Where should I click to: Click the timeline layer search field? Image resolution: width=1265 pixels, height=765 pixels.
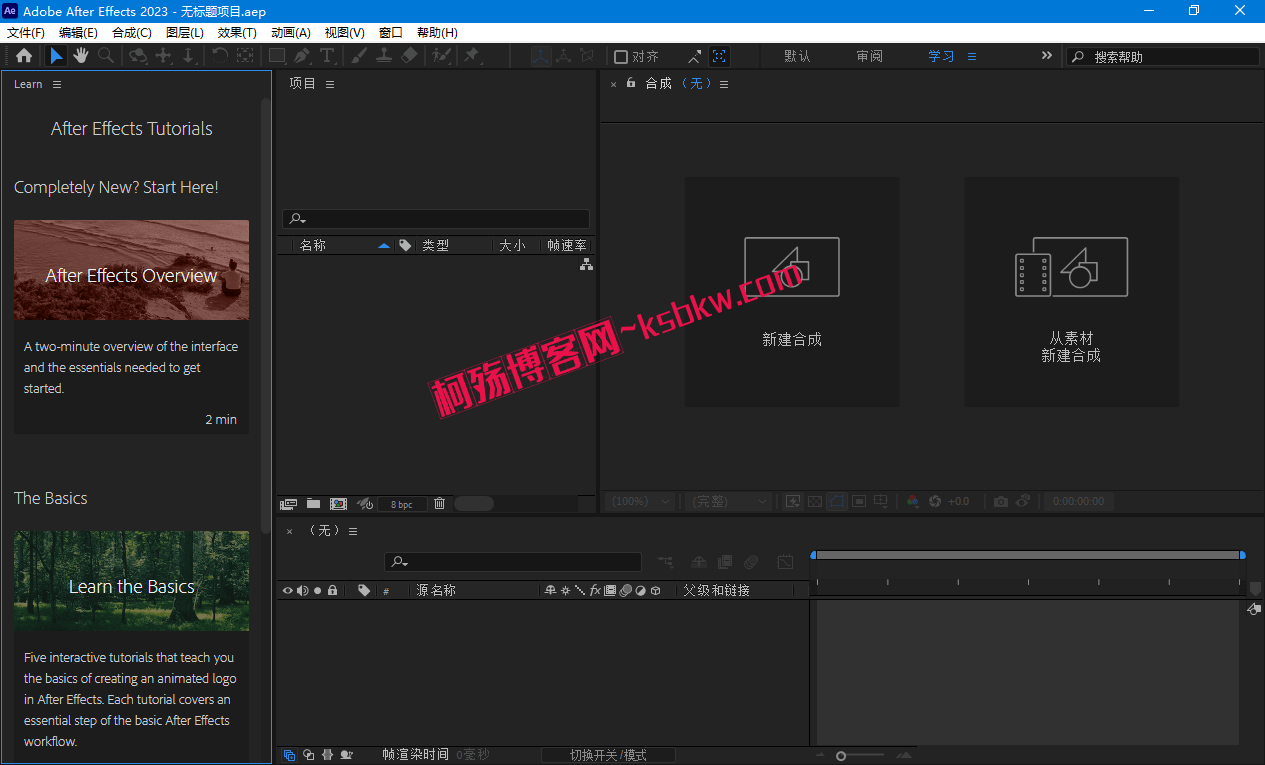[513, 562]
